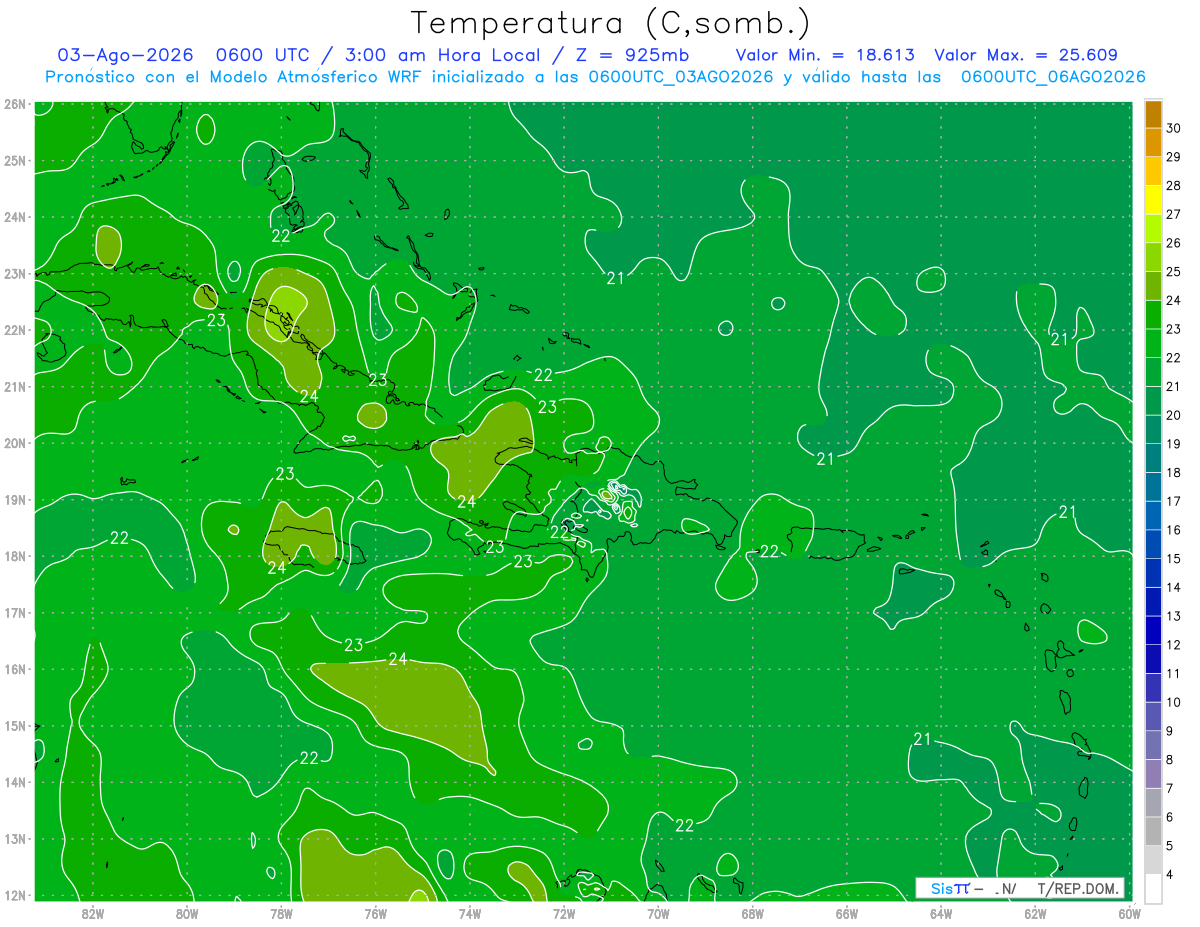The width and height of the screenshot is (1200, 927).
Task: Click the '70W' longitude axis label
Action: (658, 912)
